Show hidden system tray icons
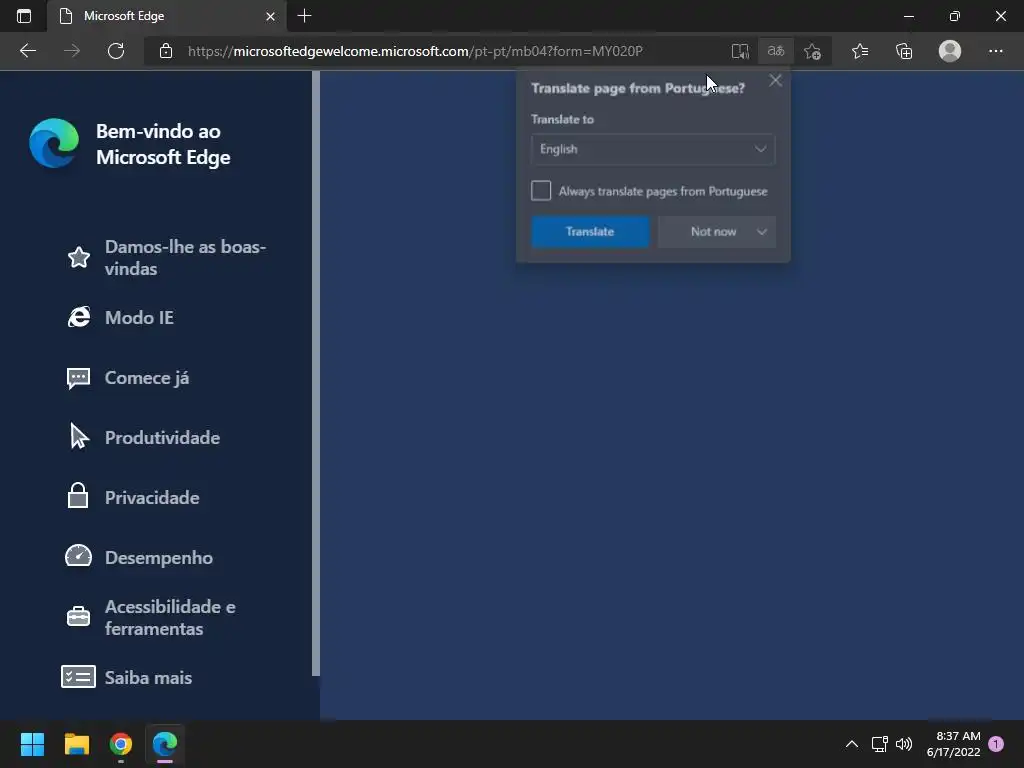This screenshot has width=1024, height=768. pyautogui.click(x=852, y=744)
